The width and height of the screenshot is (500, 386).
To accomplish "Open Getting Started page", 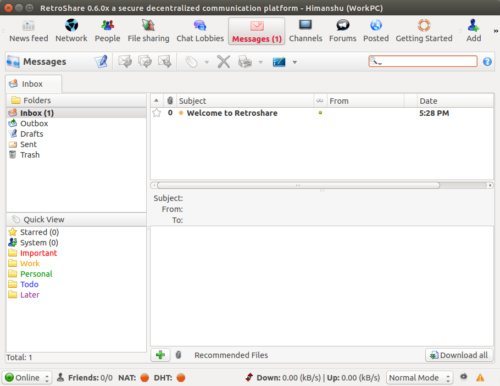I will pos(424,31).
